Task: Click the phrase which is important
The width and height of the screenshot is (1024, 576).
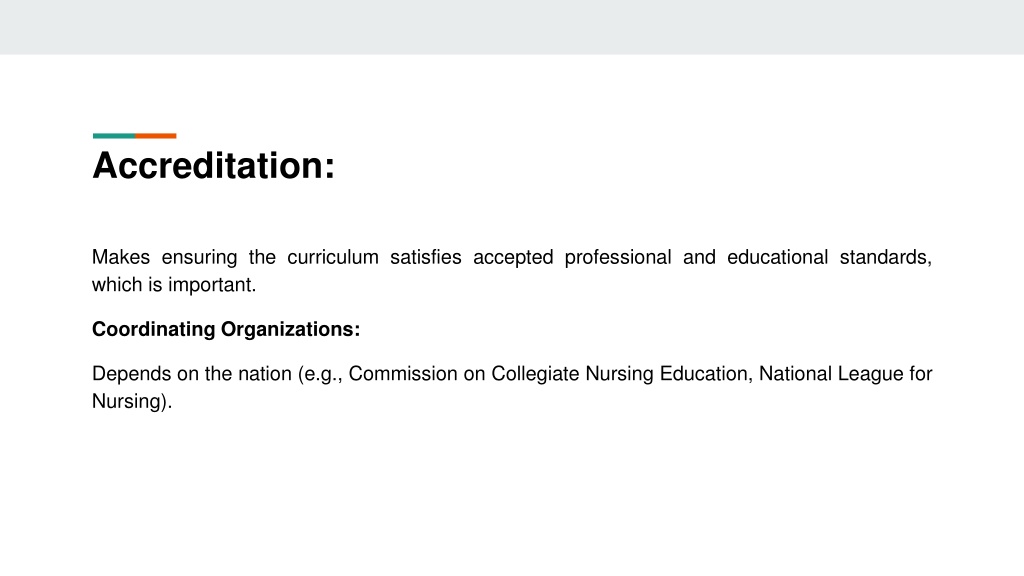Action: click(174, 285)
